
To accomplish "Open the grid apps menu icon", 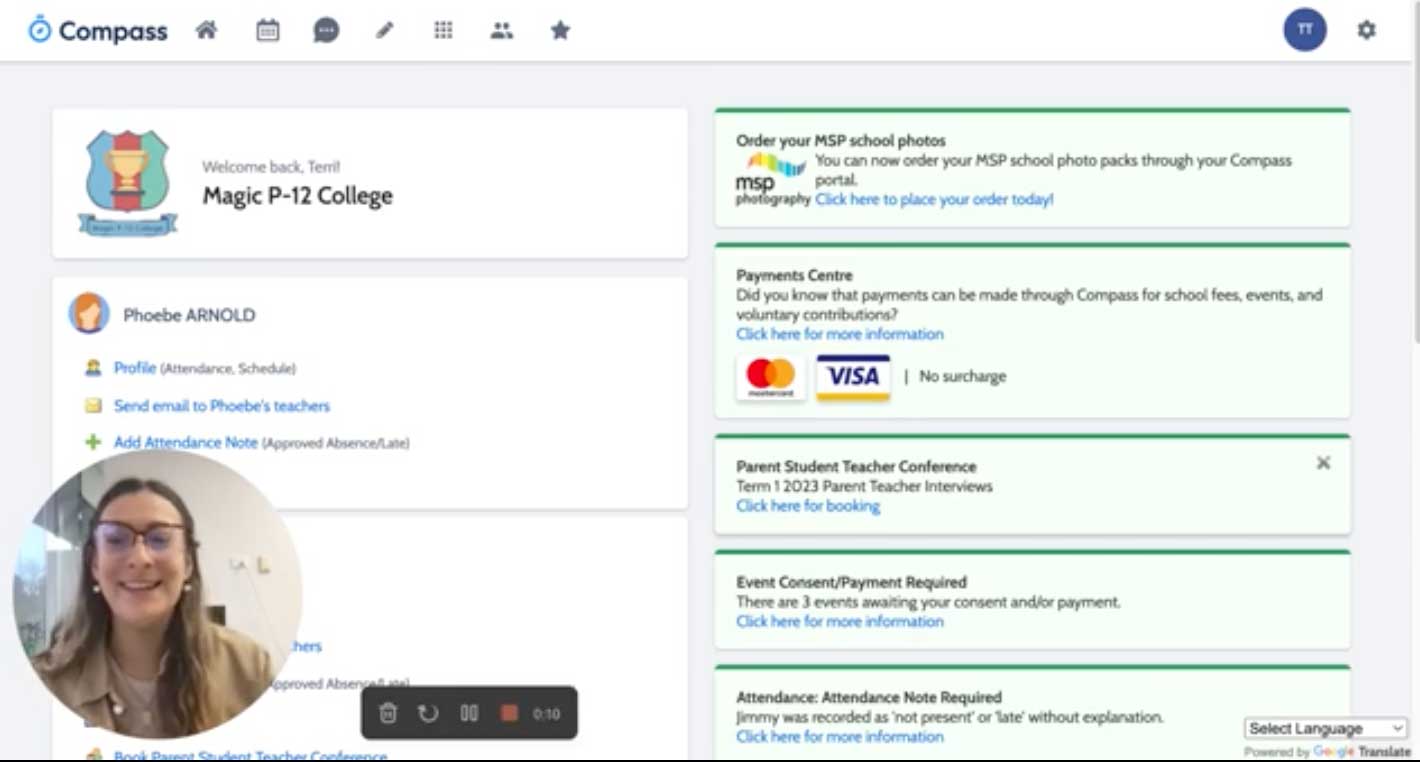I will coord(442,30).
